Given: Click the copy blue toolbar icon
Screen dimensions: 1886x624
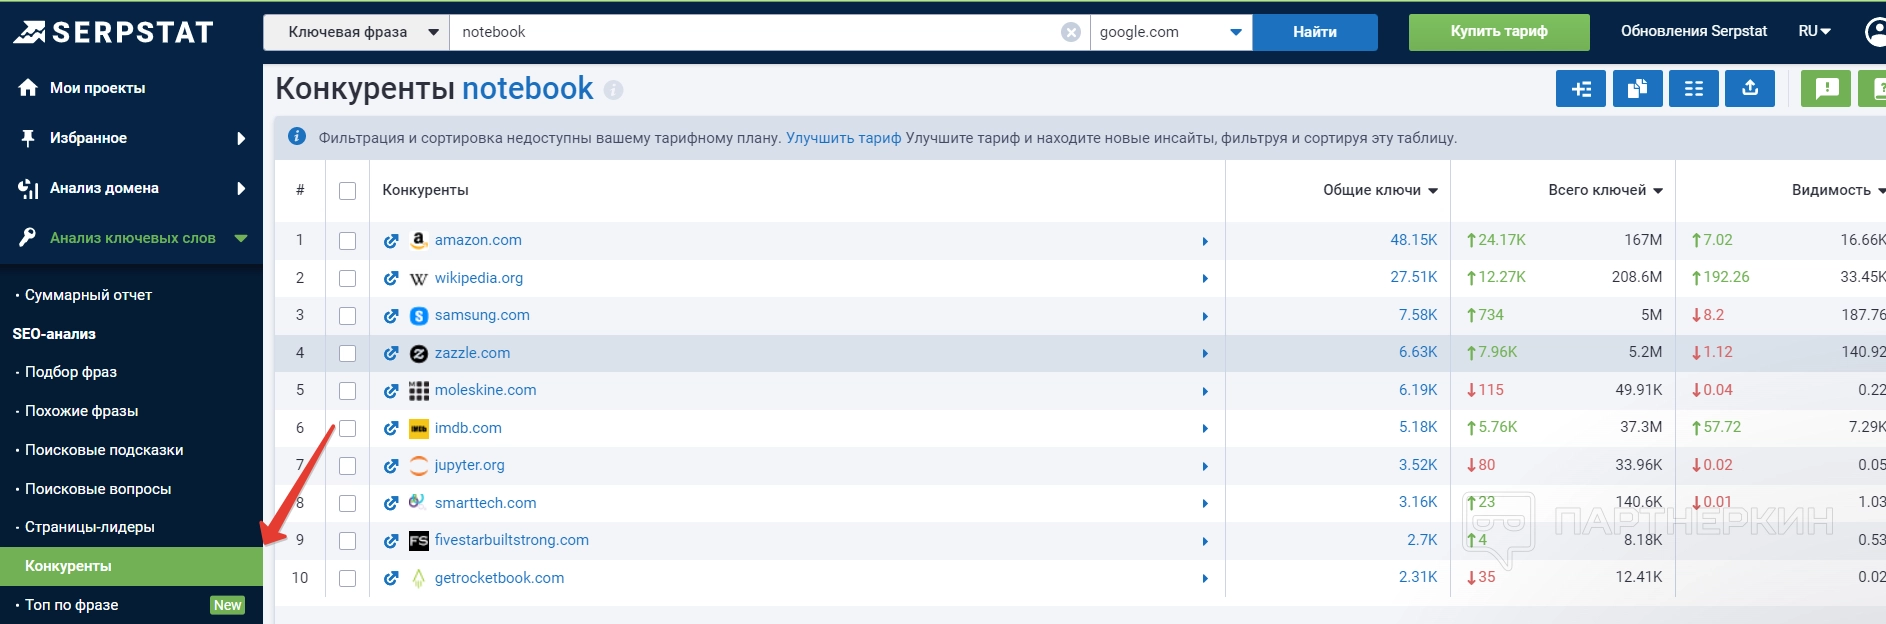Looking at the screenshot, I should click(1637, 89).
